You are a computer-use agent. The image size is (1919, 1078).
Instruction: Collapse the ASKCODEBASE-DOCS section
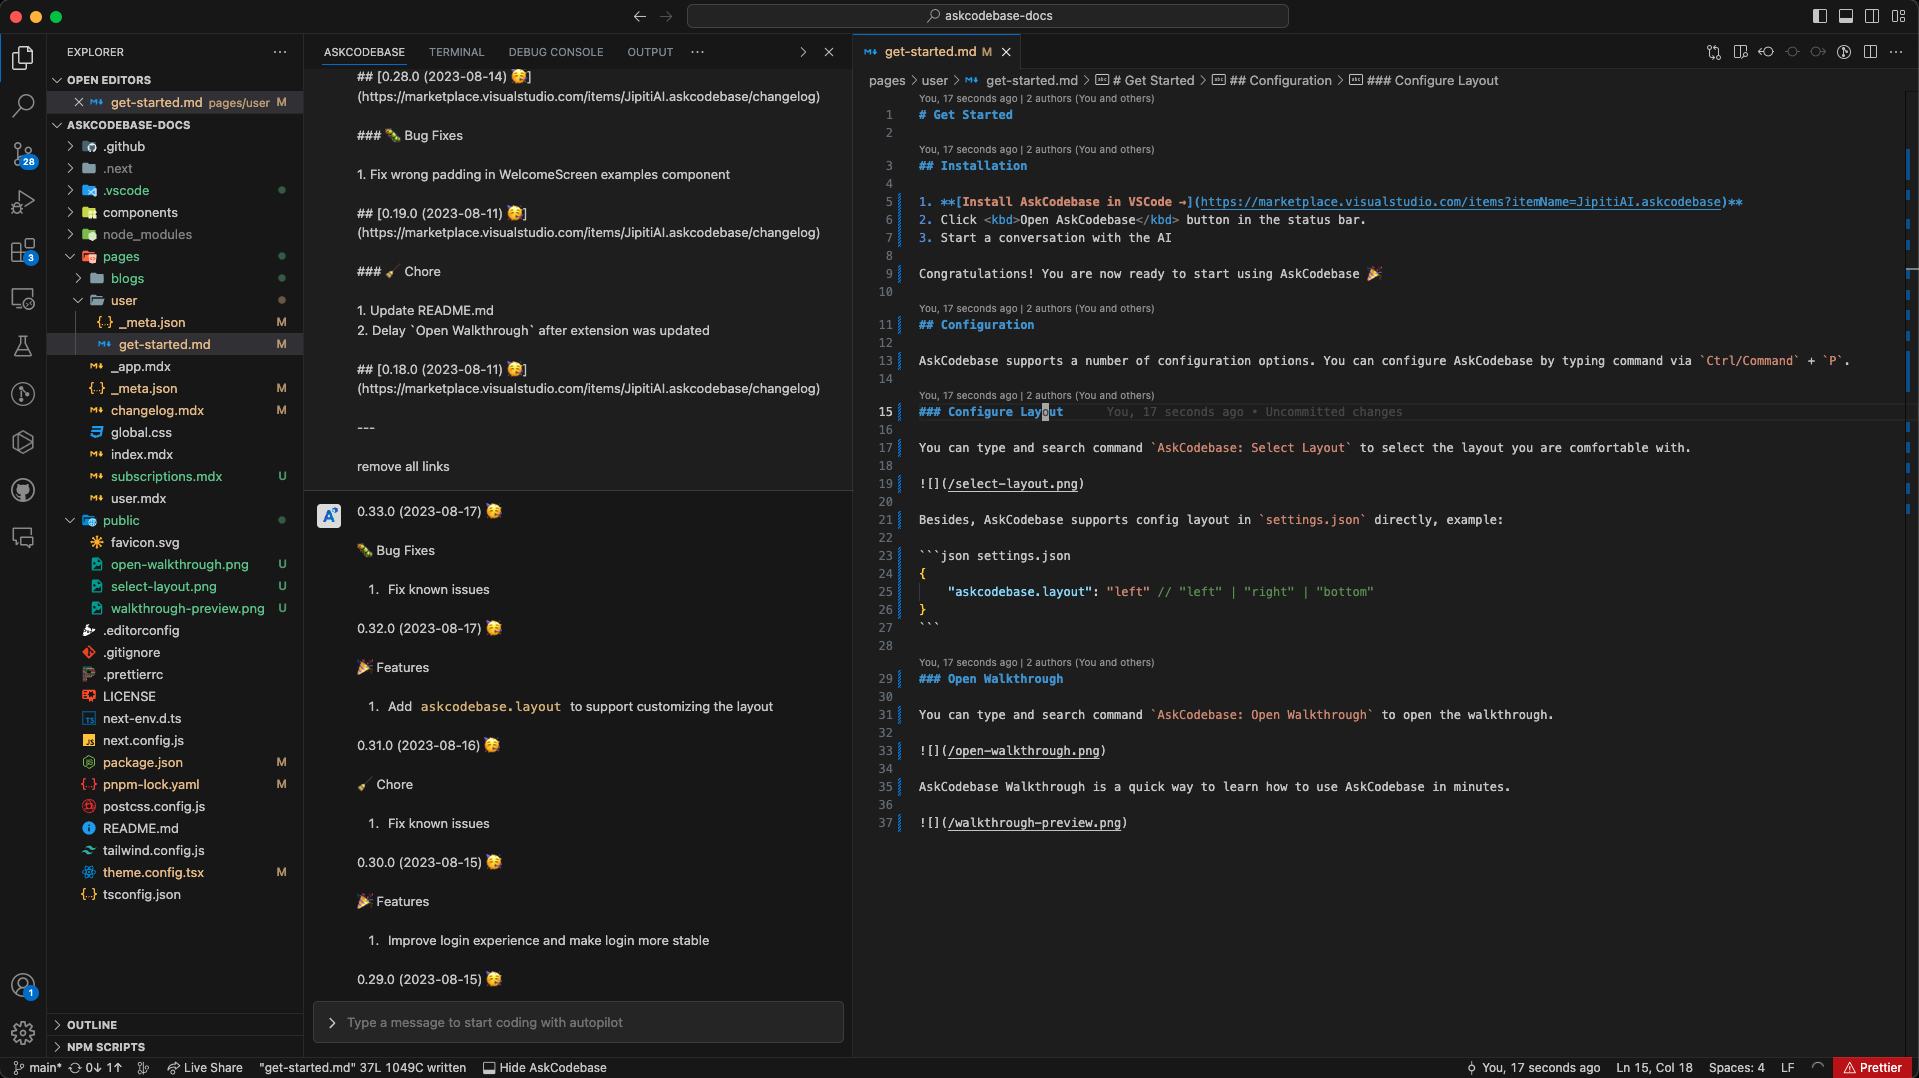tap(128, 125)
